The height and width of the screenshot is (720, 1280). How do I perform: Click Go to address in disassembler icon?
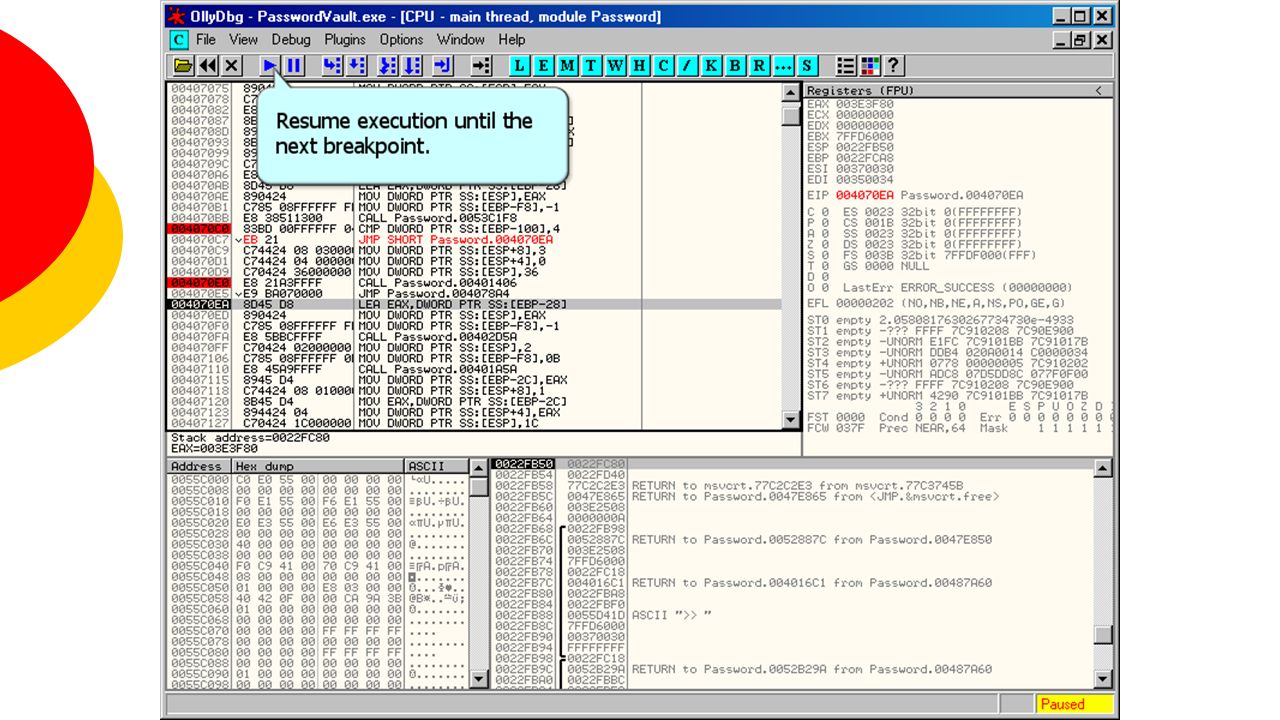click(481, 65)
